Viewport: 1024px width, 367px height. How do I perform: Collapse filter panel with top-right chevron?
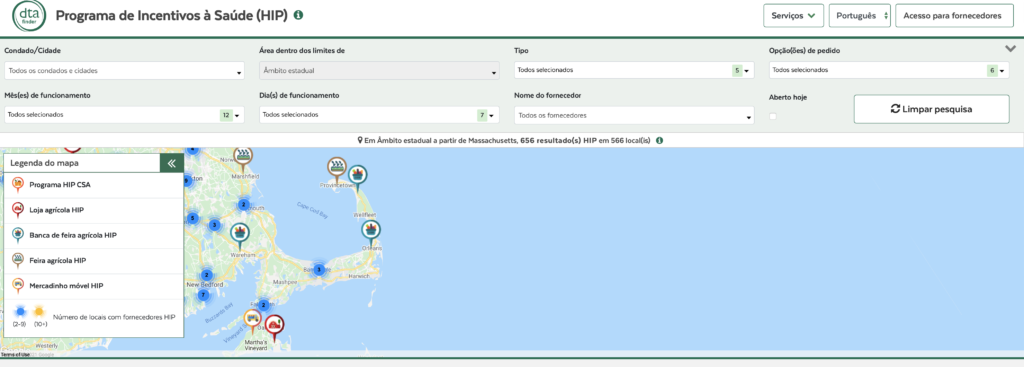point(1010,49)
